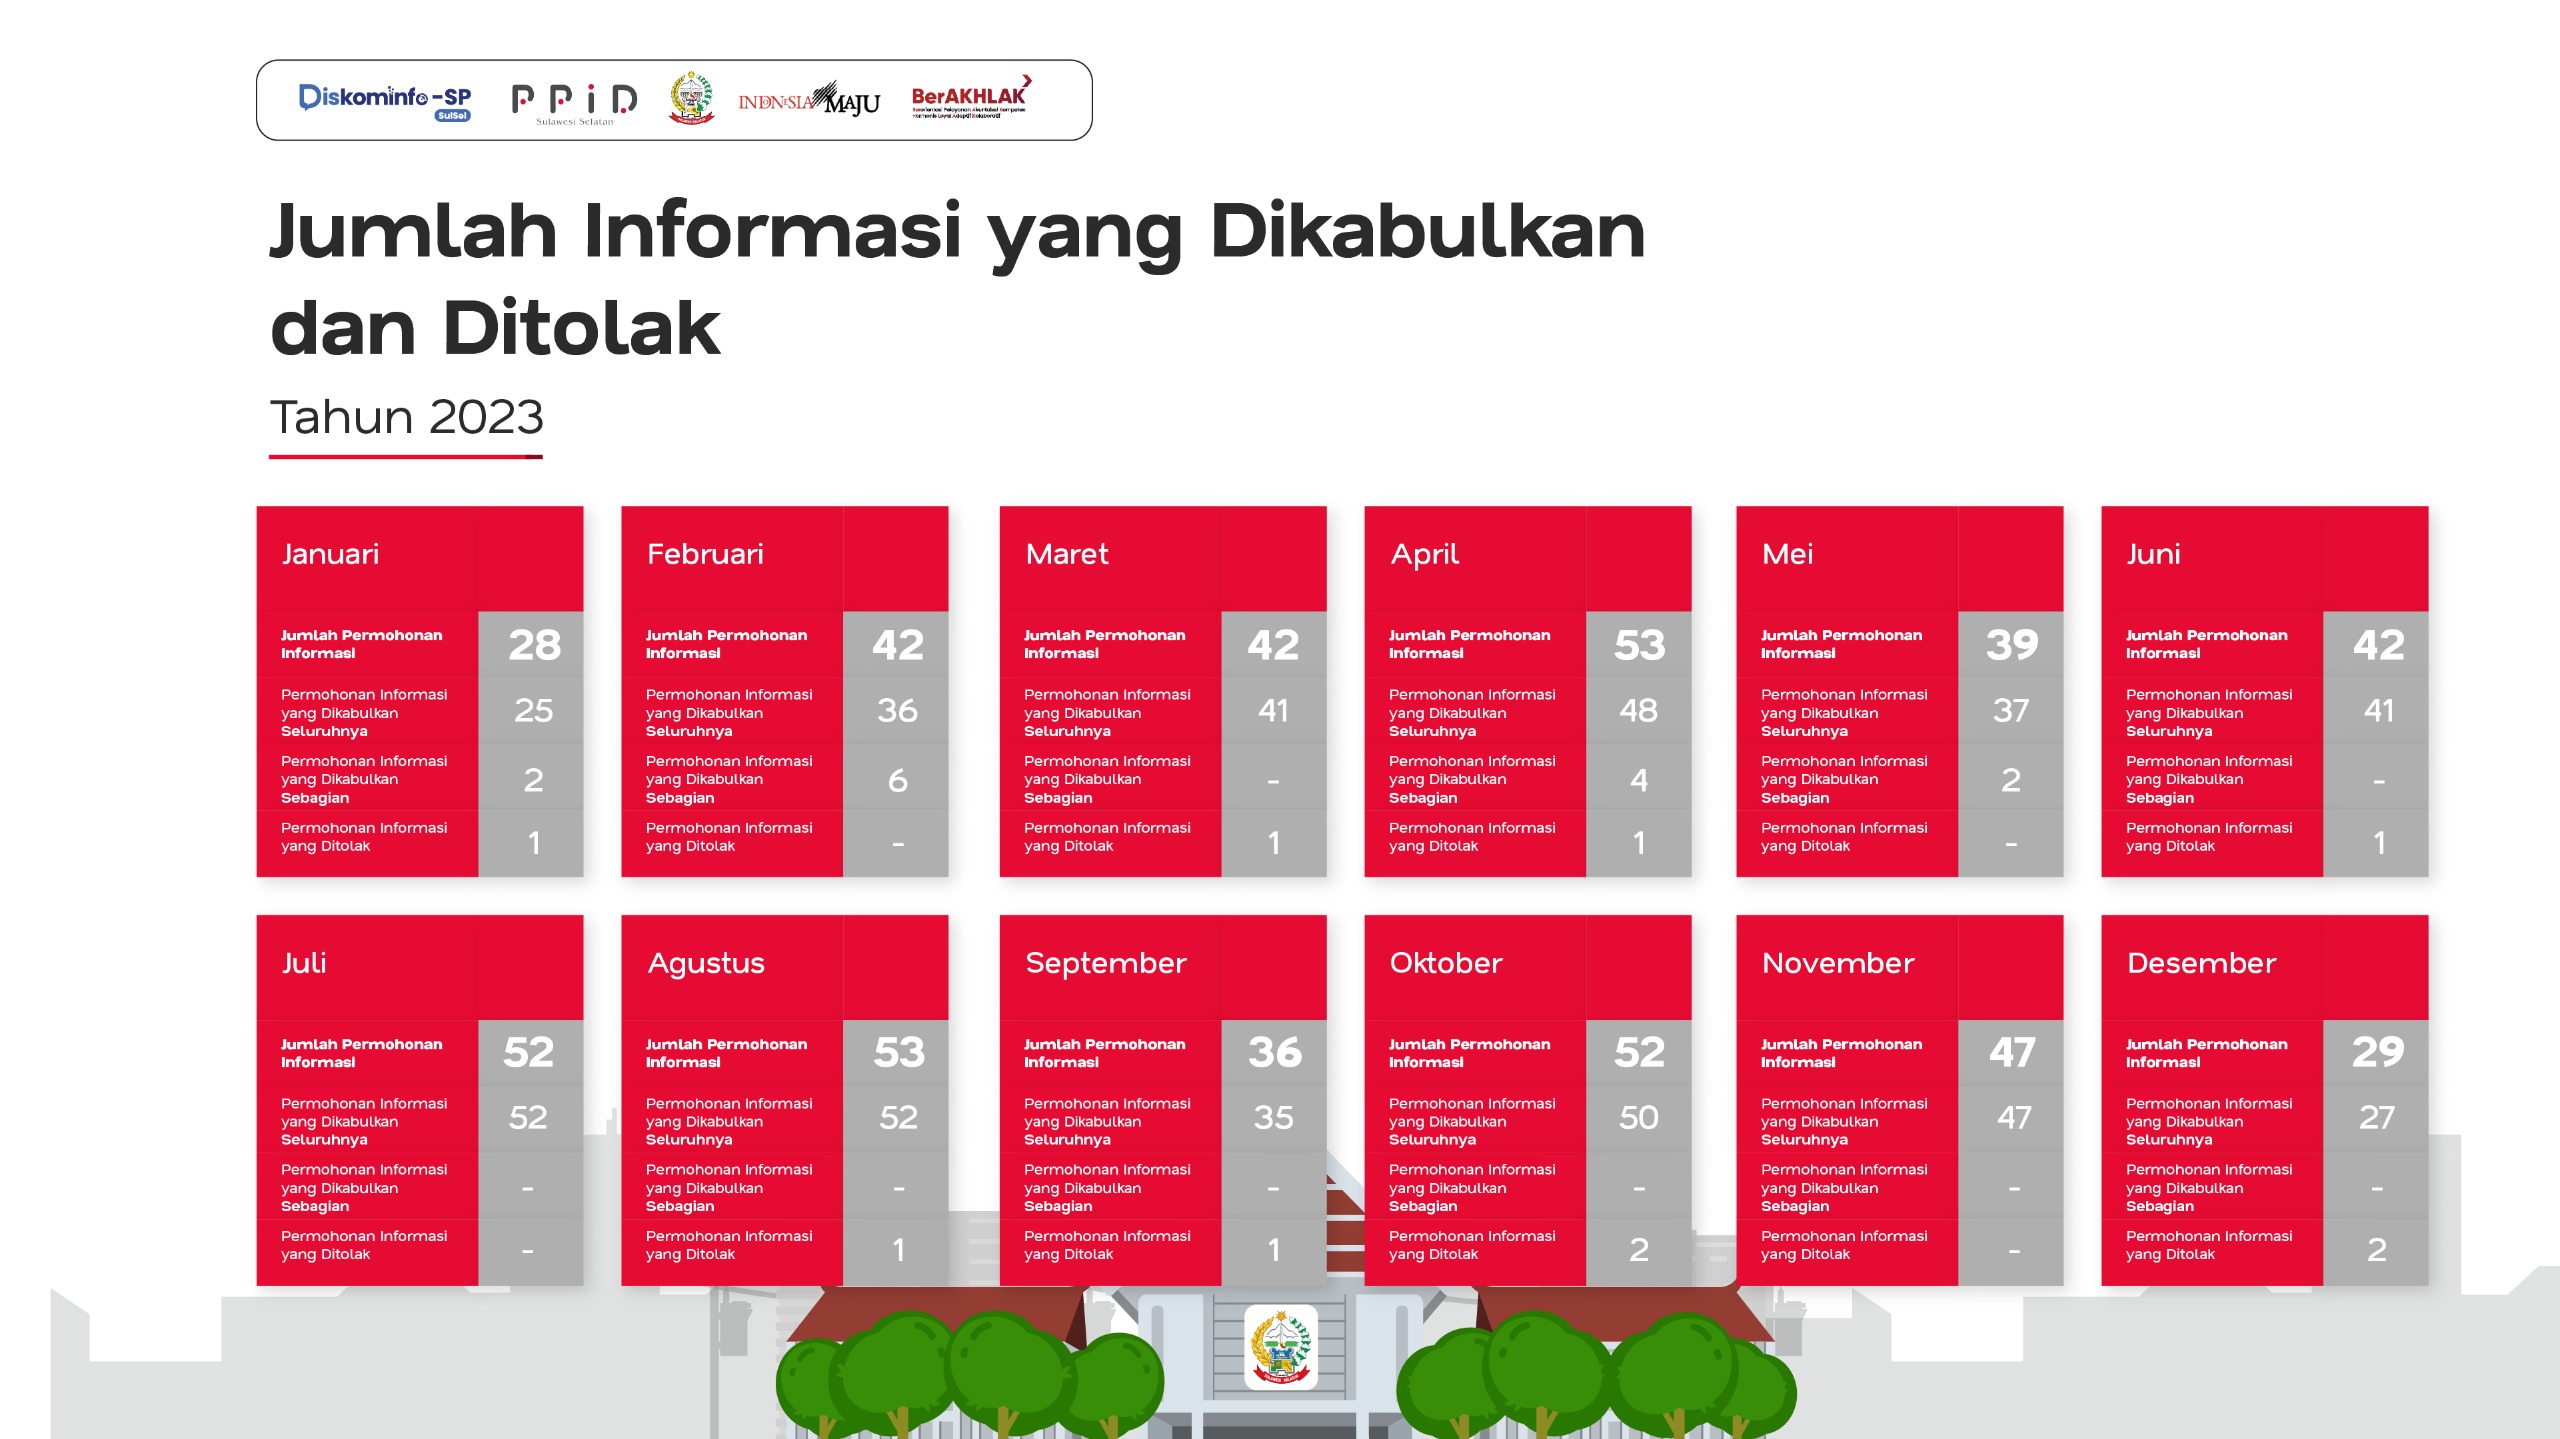Click 'Permohonan Informasi yang Ditolak' in Mei
This screenshot has height=1439, width=2560.
tap(1843, 837)
